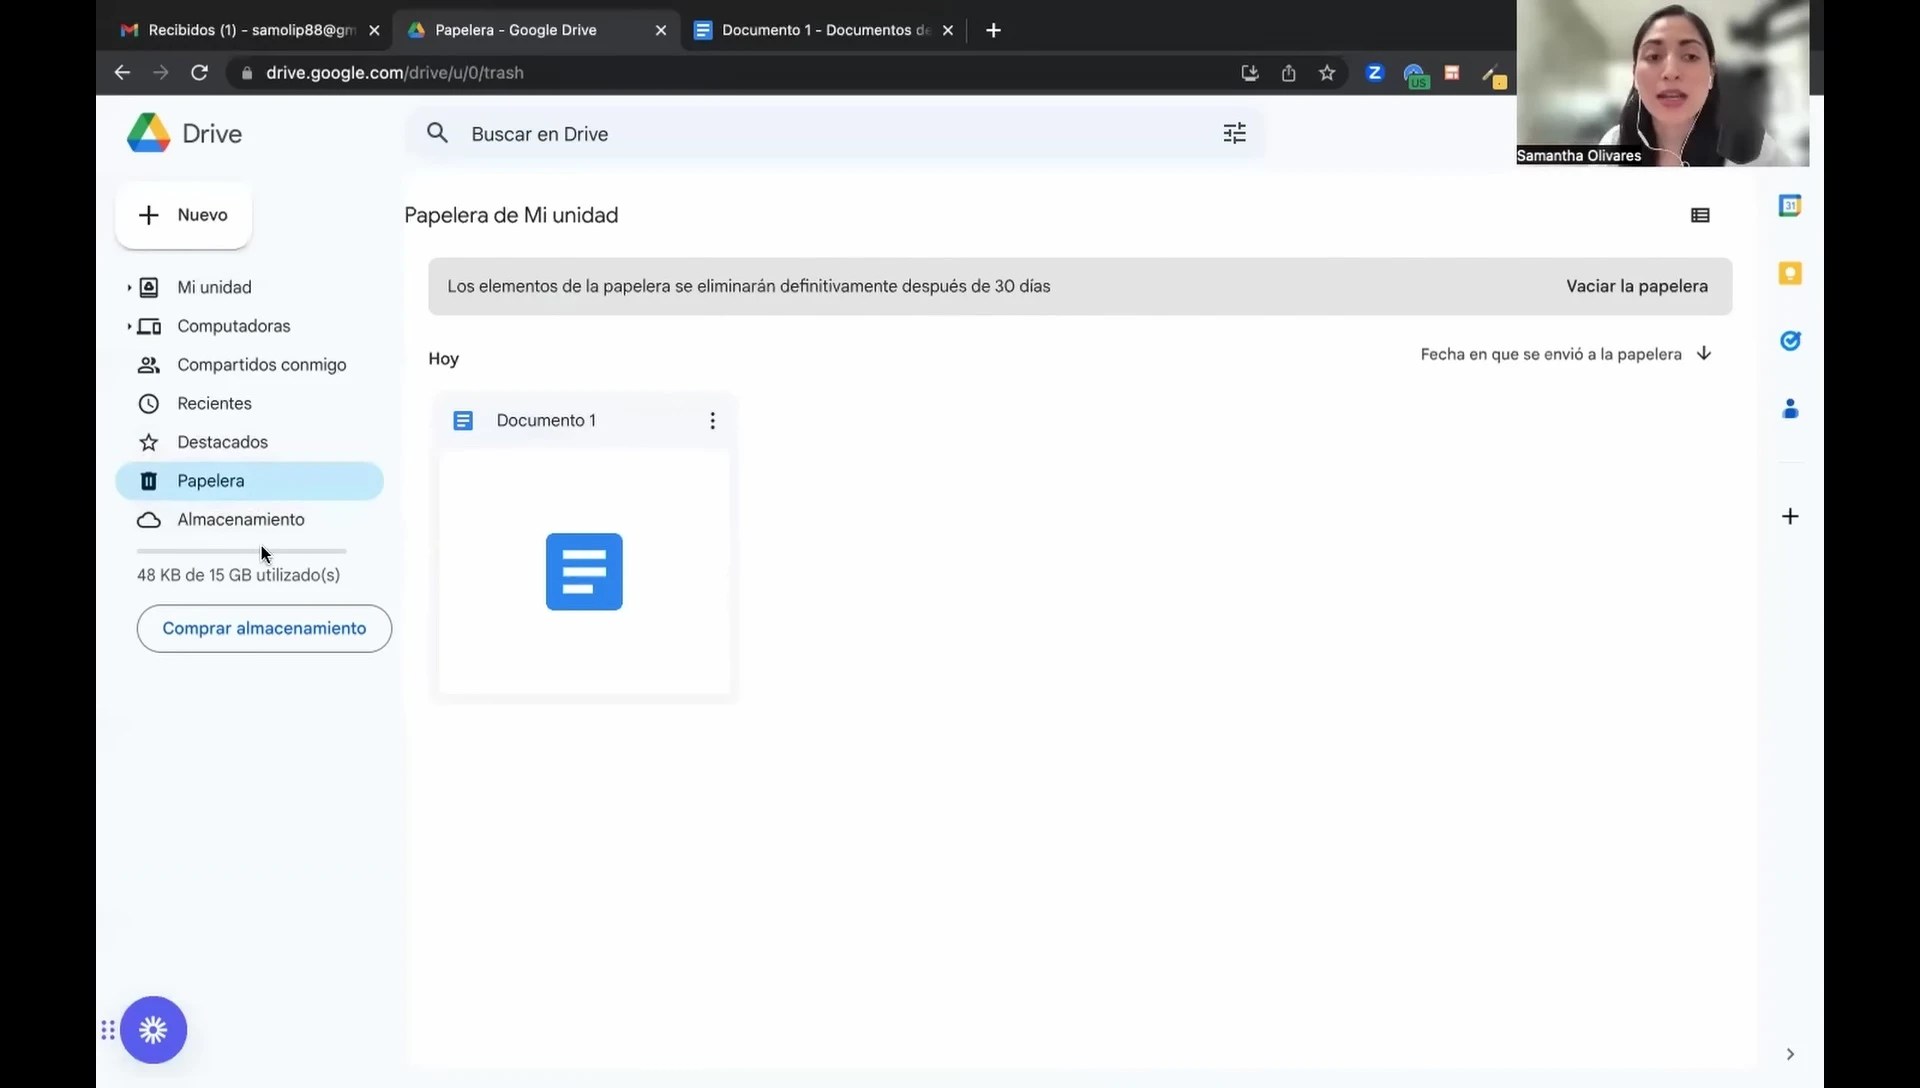The height and width of the screenshot is (1088, 1920).
Task: Click the Buscar en Drive search field
Action: (835, 133)
